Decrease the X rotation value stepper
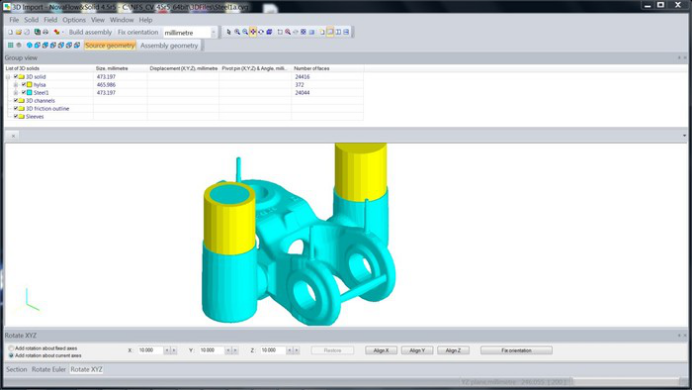The width and height of the screenshot is (693, 390). pos(167,350)
